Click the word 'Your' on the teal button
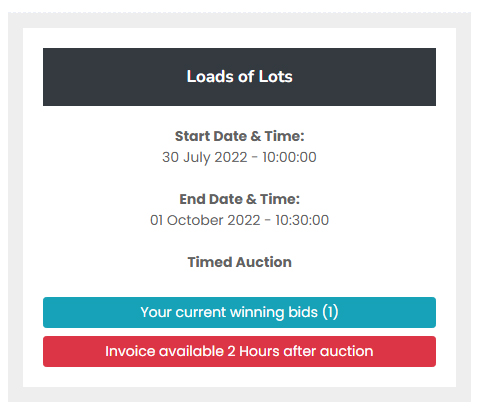 [156, 312]
